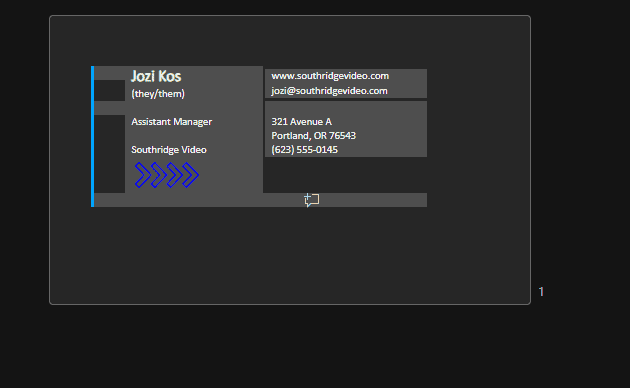Open the www.southridgevideo.com website text
This screenshot has height=388, width=630.
330,76
